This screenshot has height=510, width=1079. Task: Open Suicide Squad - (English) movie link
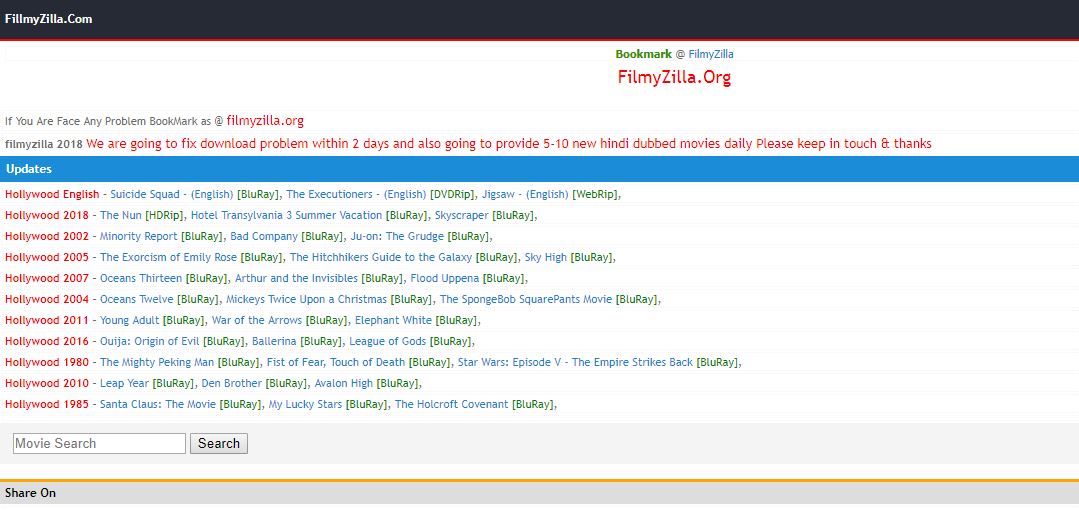click(x=172, y=195)
